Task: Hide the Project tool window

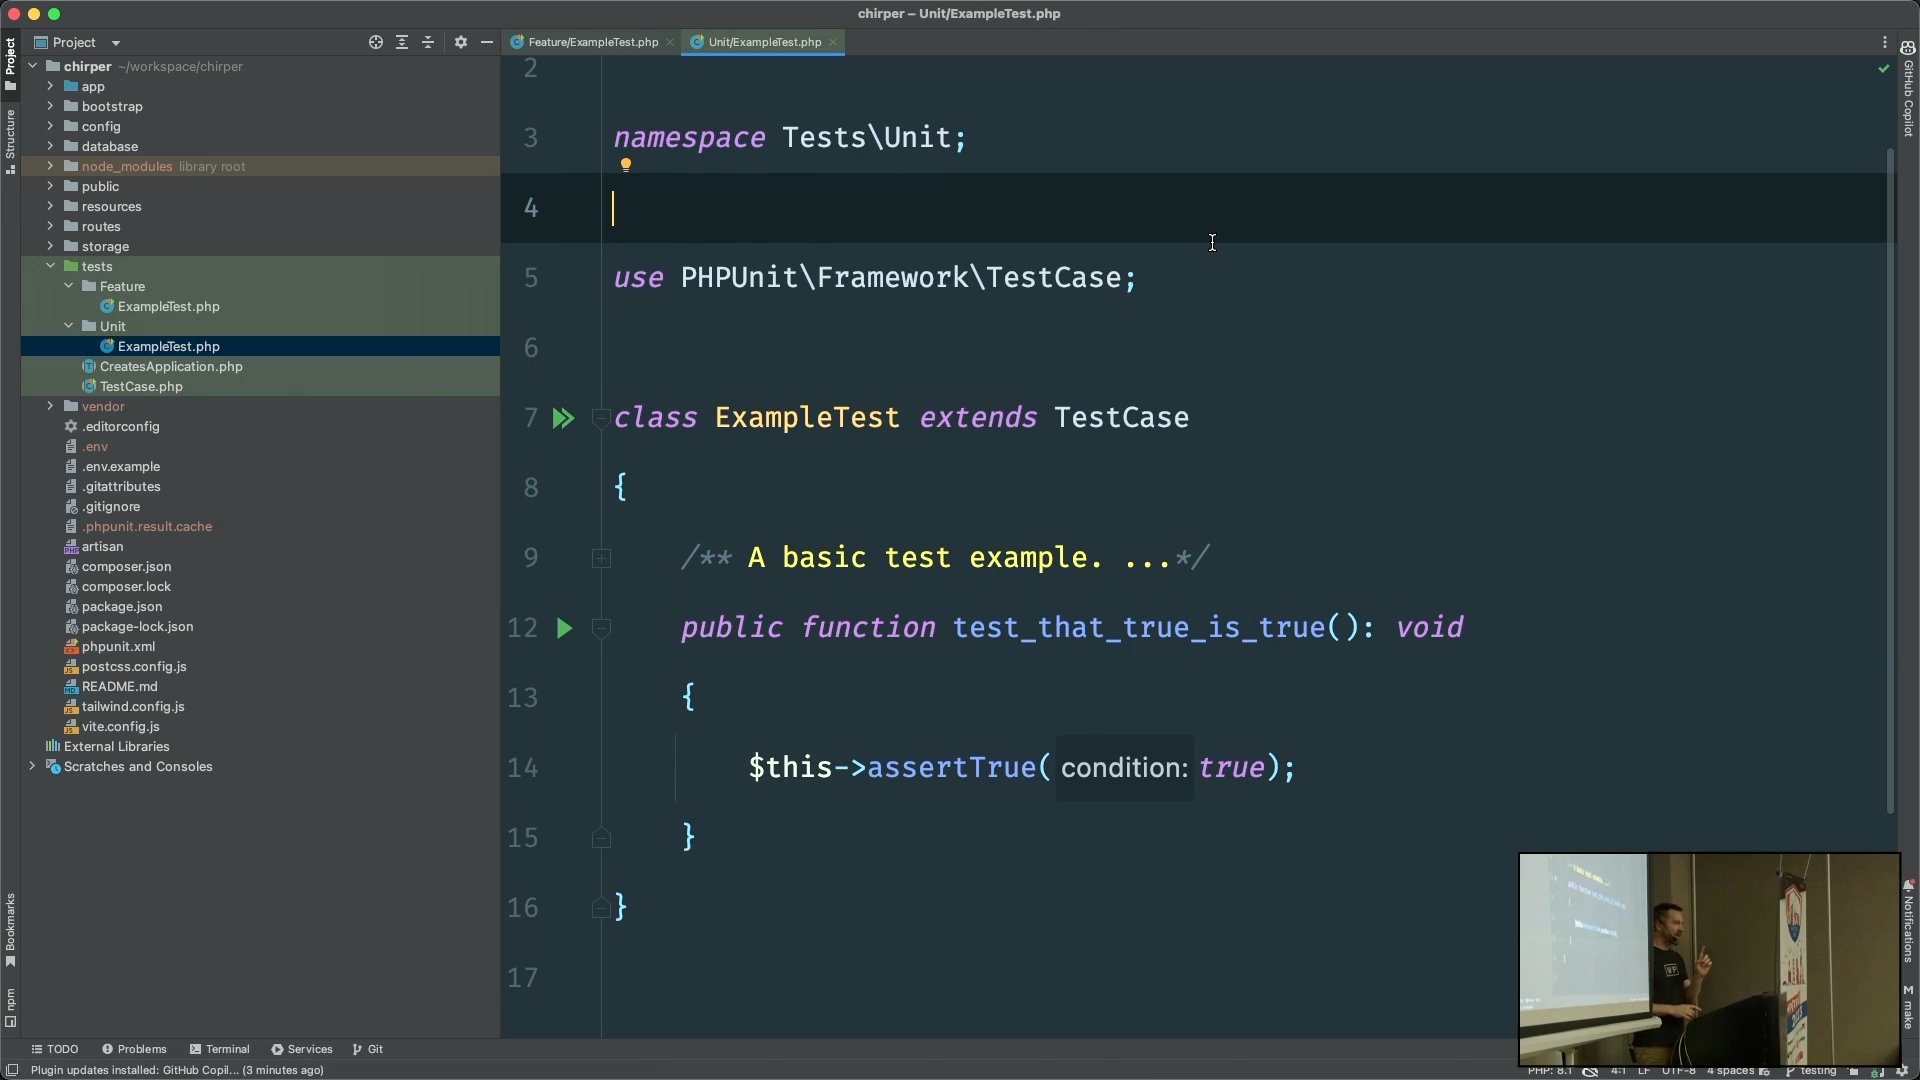Action: click(487, 42)
